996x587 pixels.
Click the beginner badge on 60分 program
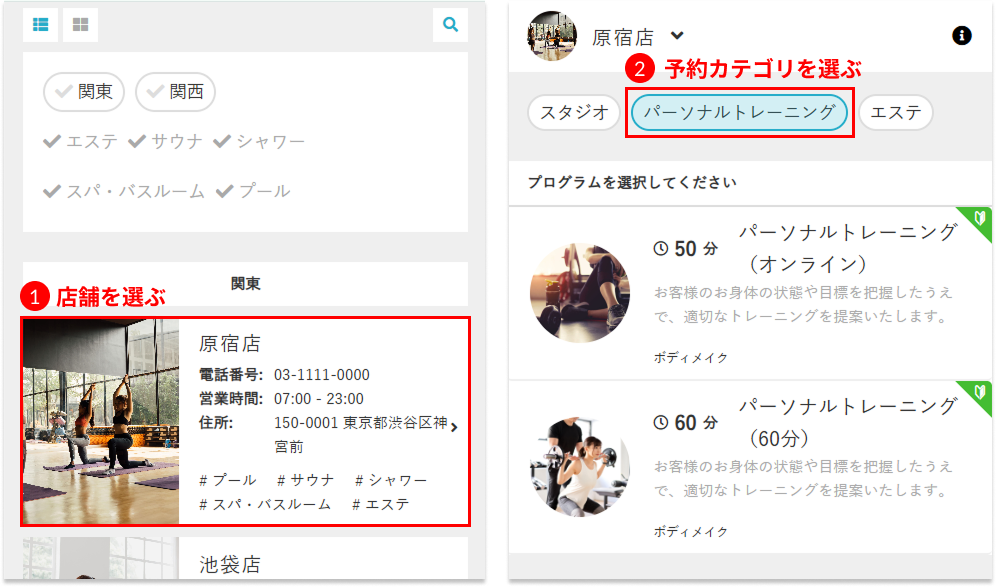pyautogui.click(x=979, y=393)
